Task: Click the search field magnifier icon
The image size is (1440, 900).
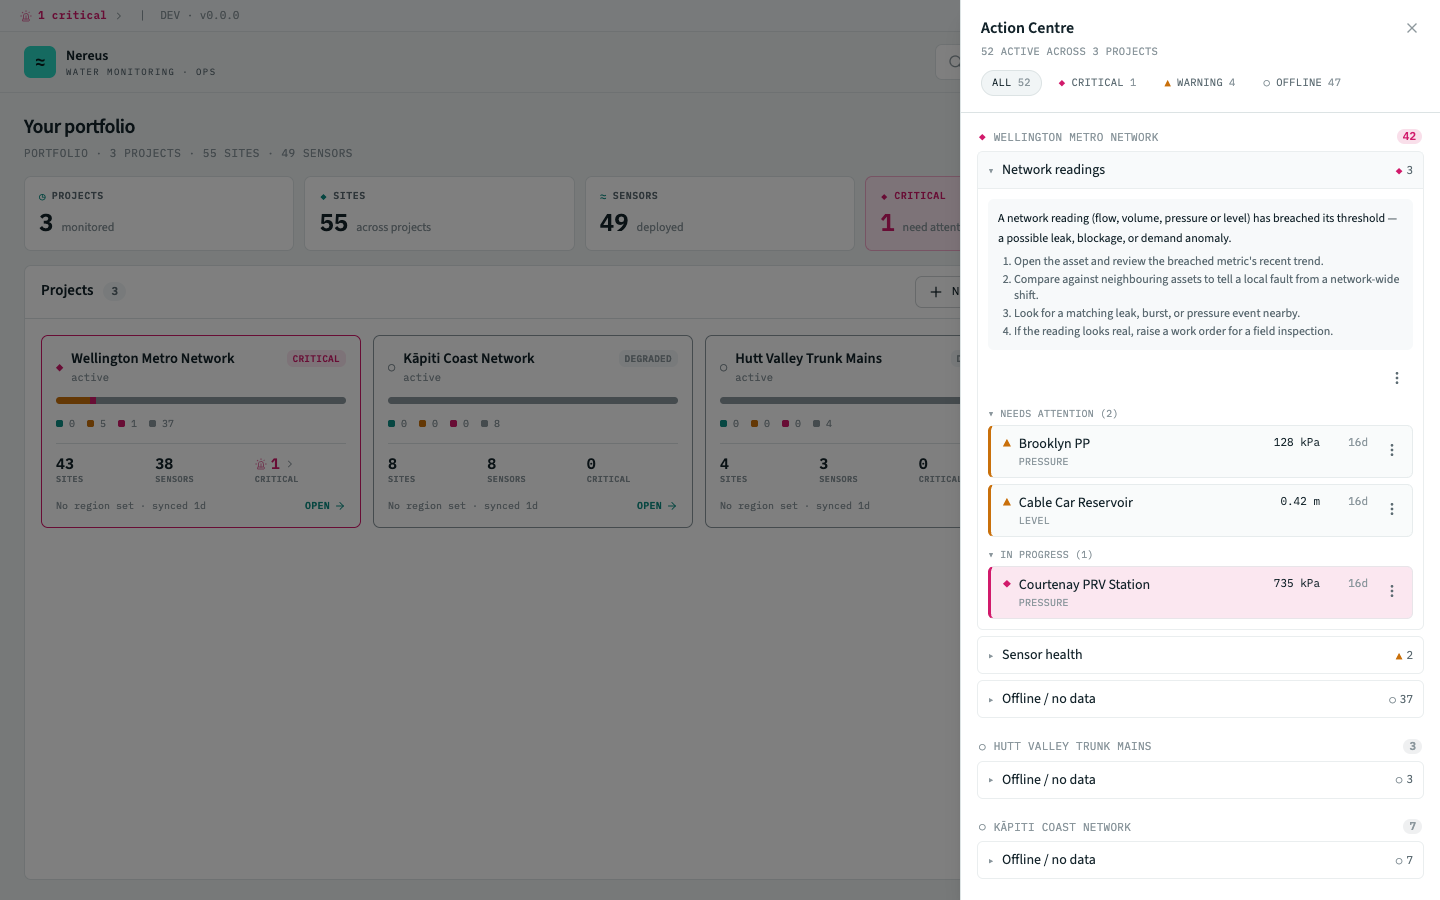Action: pos(954,62)
